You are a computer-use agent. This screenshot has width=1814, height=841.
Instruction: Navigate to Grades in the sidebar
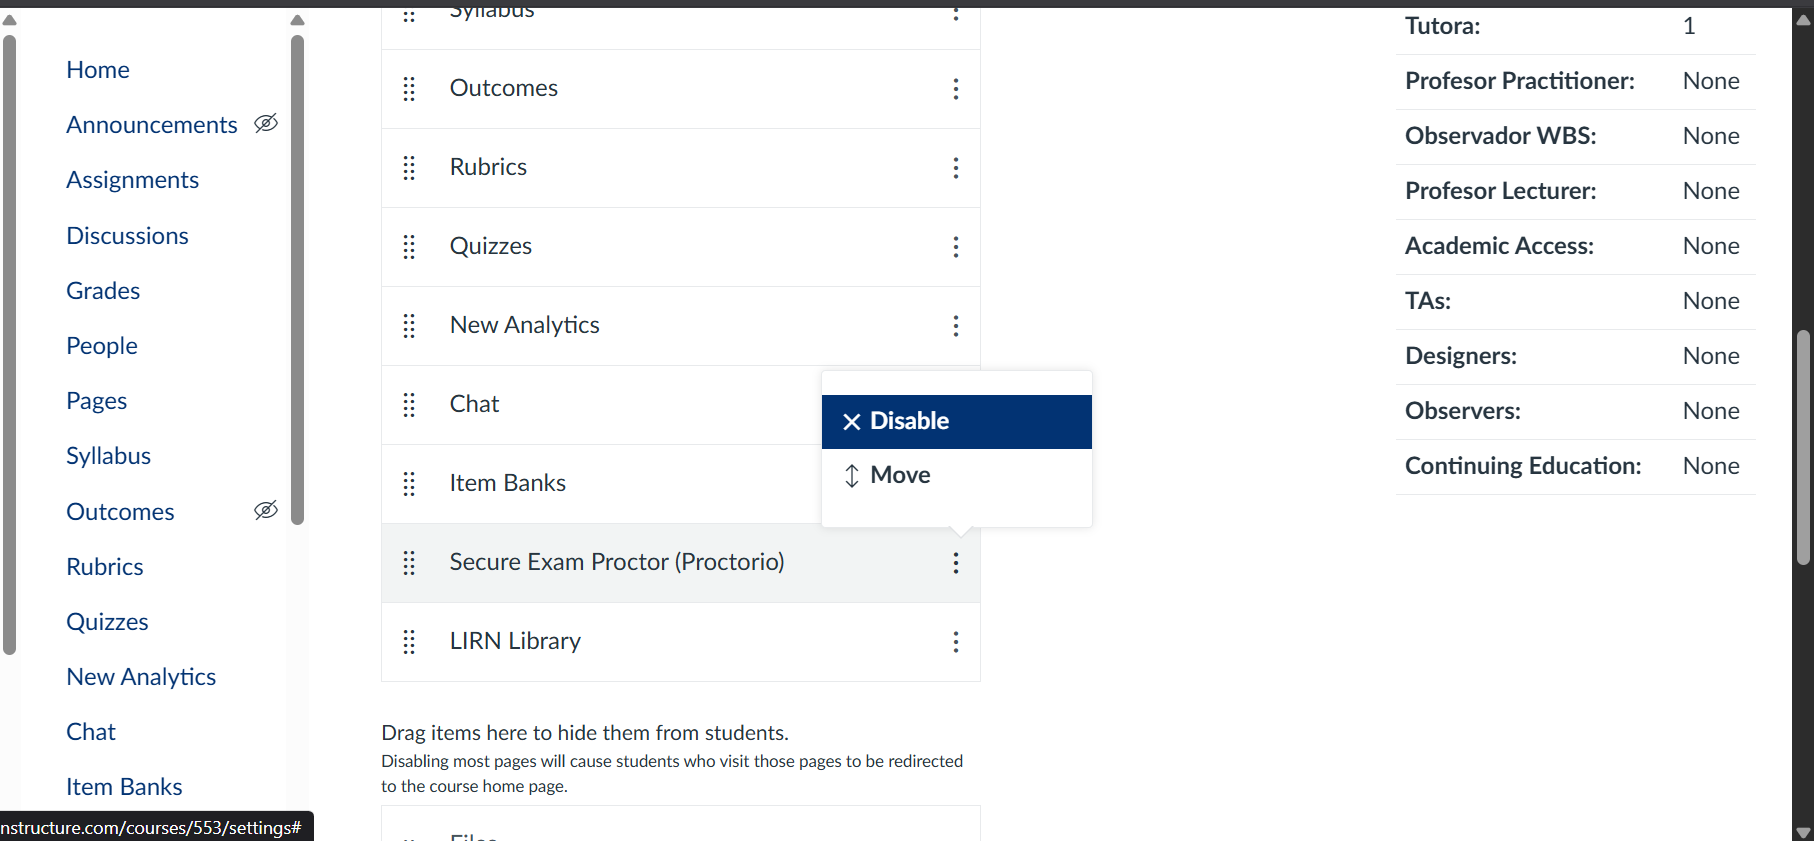click(x=103, y=291)
